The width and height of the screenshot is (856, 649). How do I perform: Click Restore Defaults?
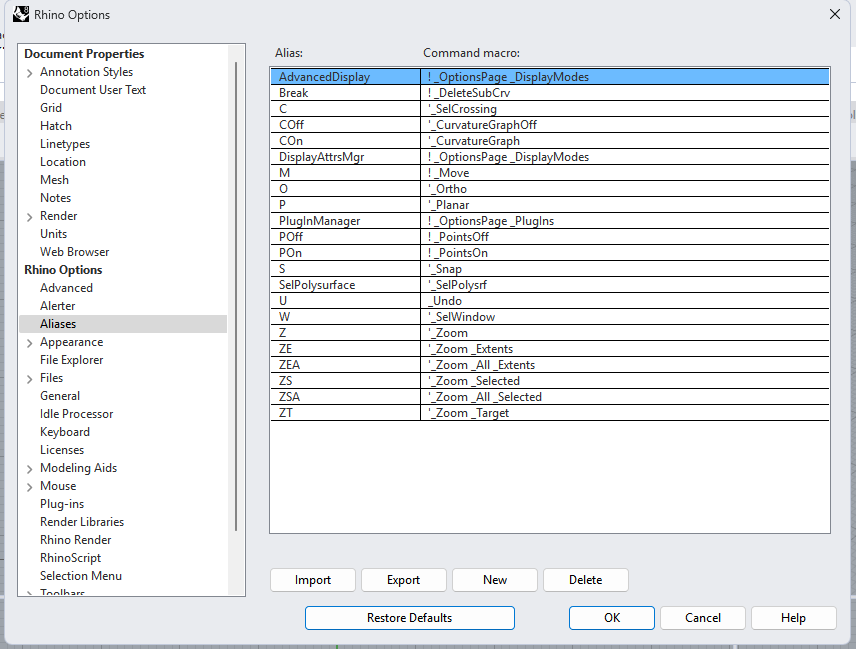click(x=409, y=618)
